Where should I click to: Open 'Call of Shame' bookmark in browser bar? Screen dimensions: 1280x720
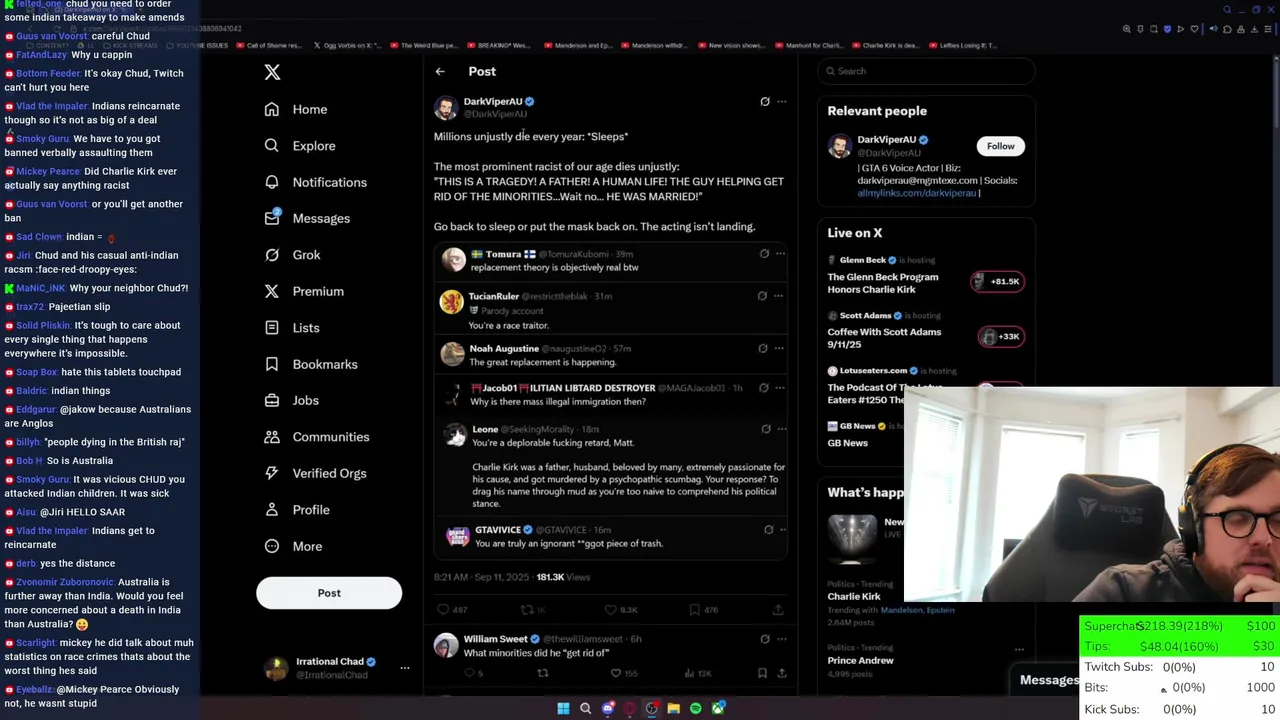270,45
